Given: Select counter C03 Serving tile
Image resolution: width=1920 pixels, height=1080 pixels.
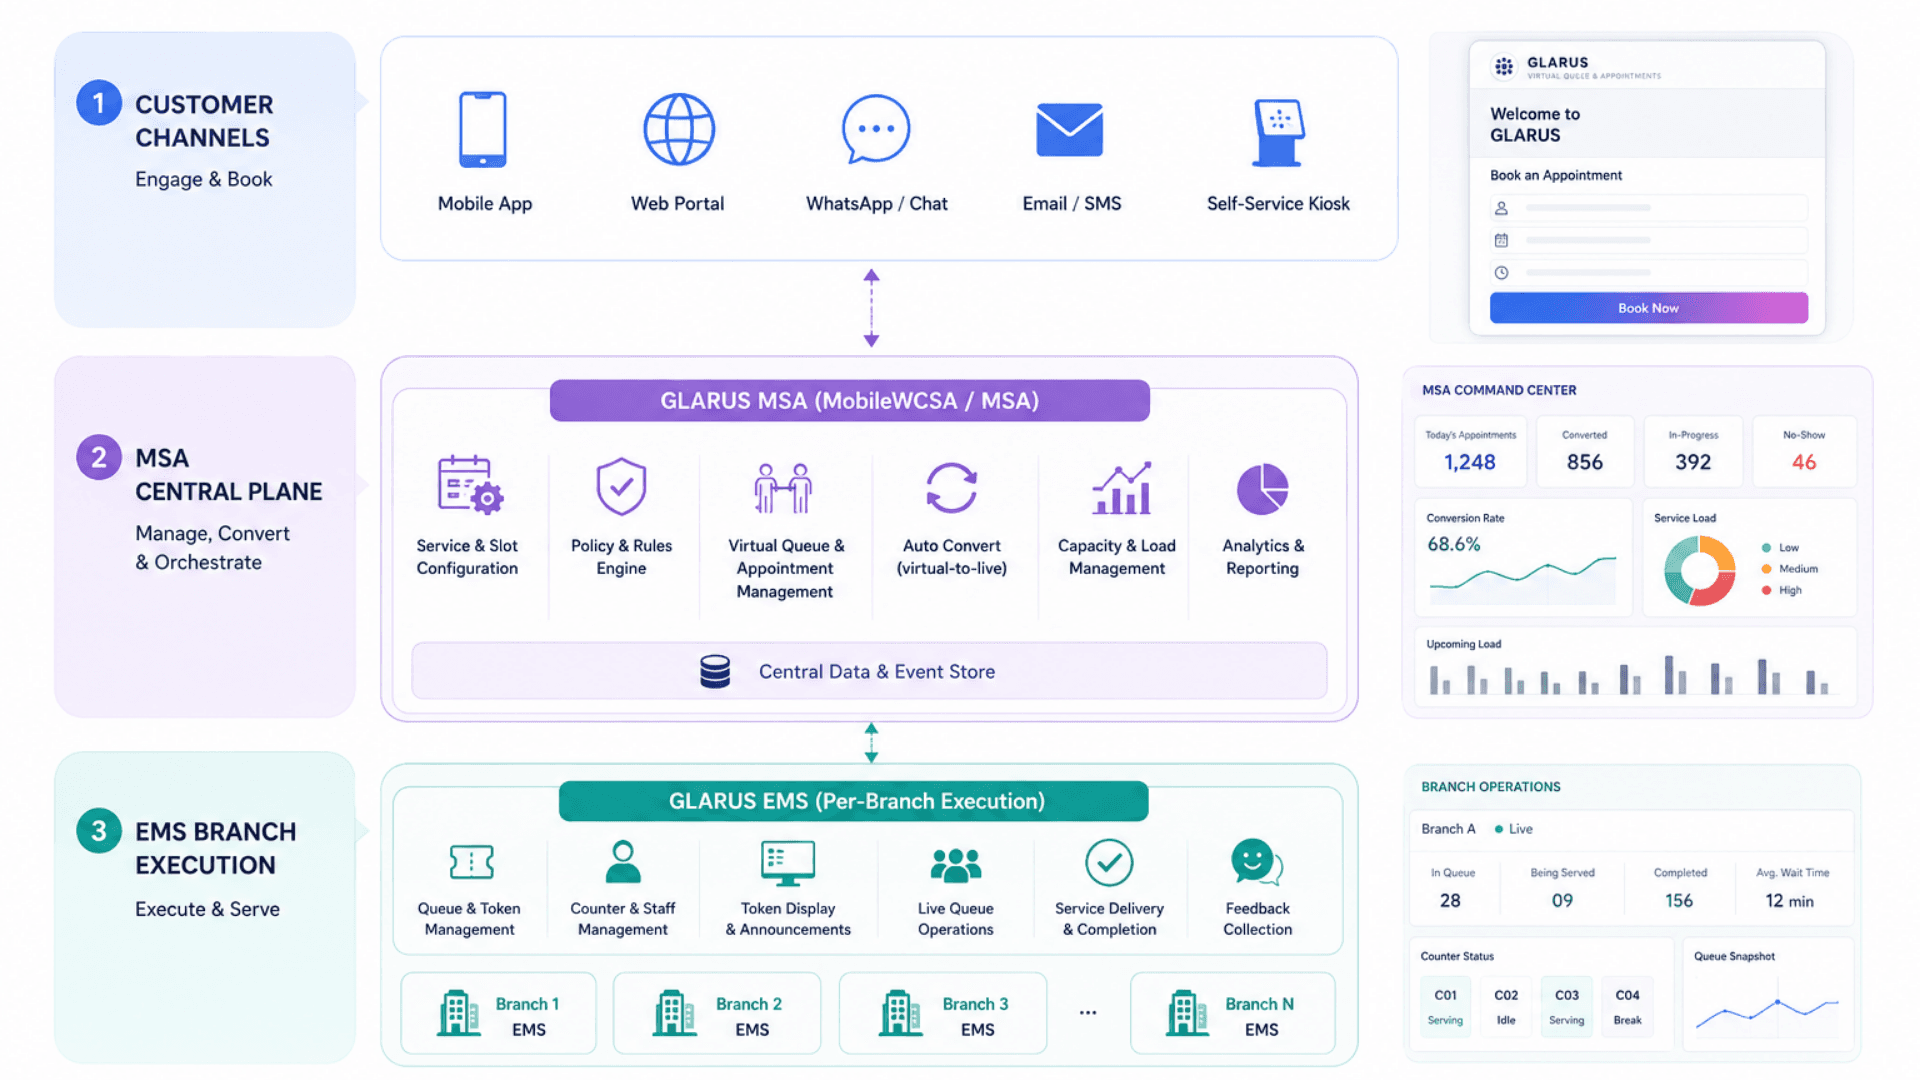Looking at the screenshot, I should point(1567,1006).
